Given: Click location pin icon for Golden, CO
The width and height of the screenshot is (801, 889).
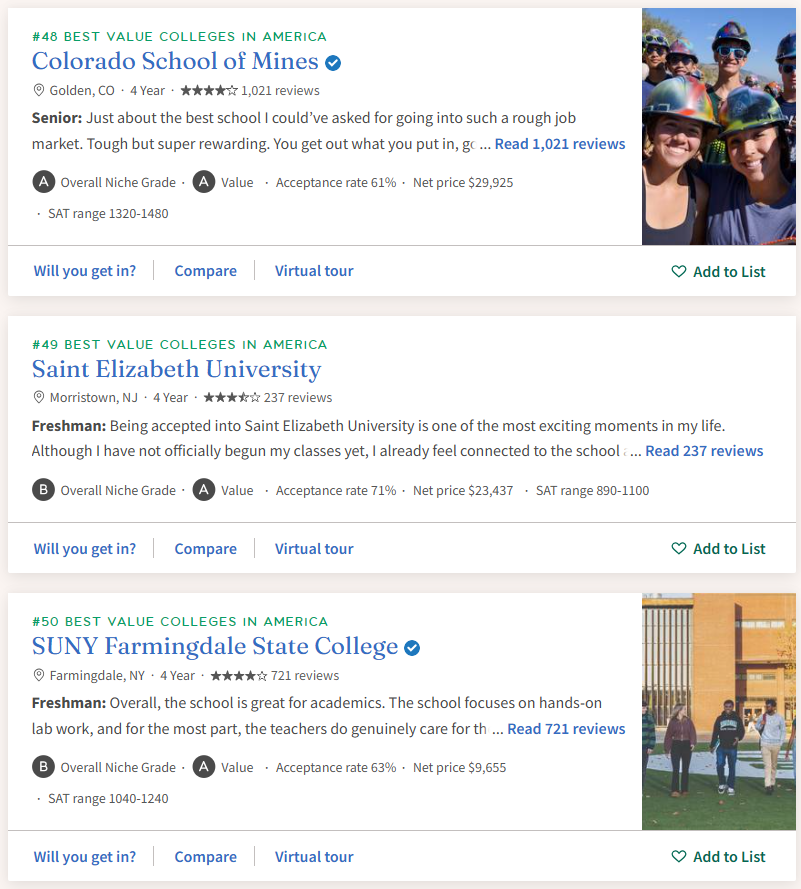Looking at the screenshot, I should pyautogui.click(x=39, y=90).
